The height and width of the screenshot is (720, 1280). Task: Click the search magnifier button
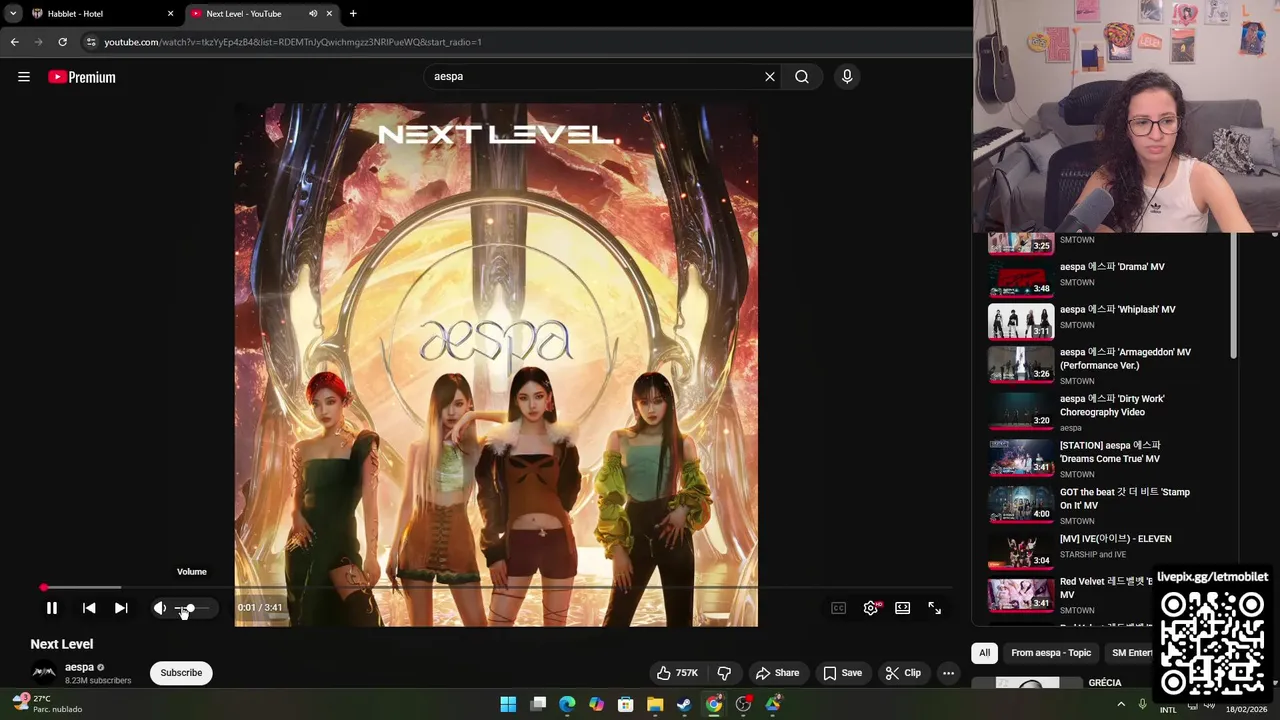[x=802, y=77]
